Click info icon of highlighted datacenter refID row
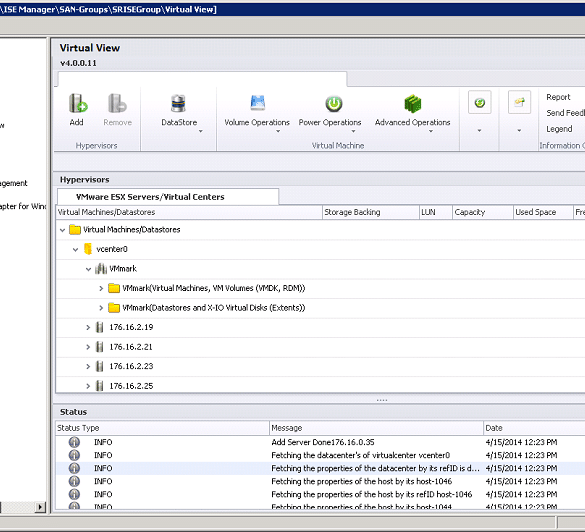The width and height of the screenshot is (585, 532). (x=74, y=468)
